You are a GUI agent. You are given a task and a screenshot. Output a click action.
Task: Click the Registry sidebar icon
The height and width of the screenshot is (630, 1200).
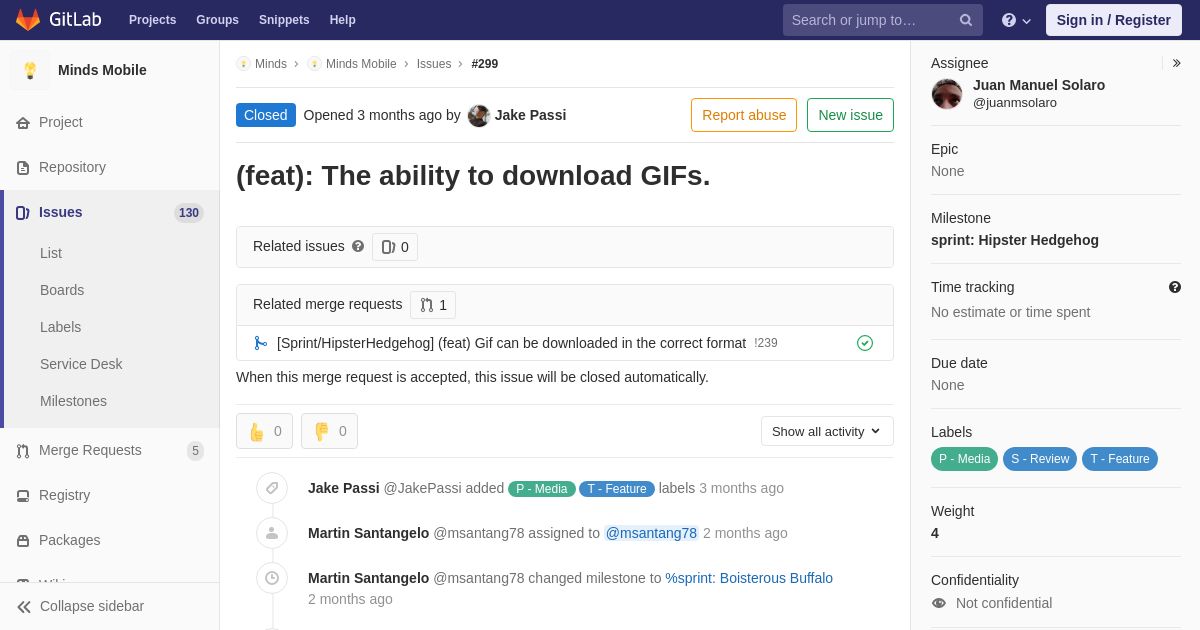point(23,495)
